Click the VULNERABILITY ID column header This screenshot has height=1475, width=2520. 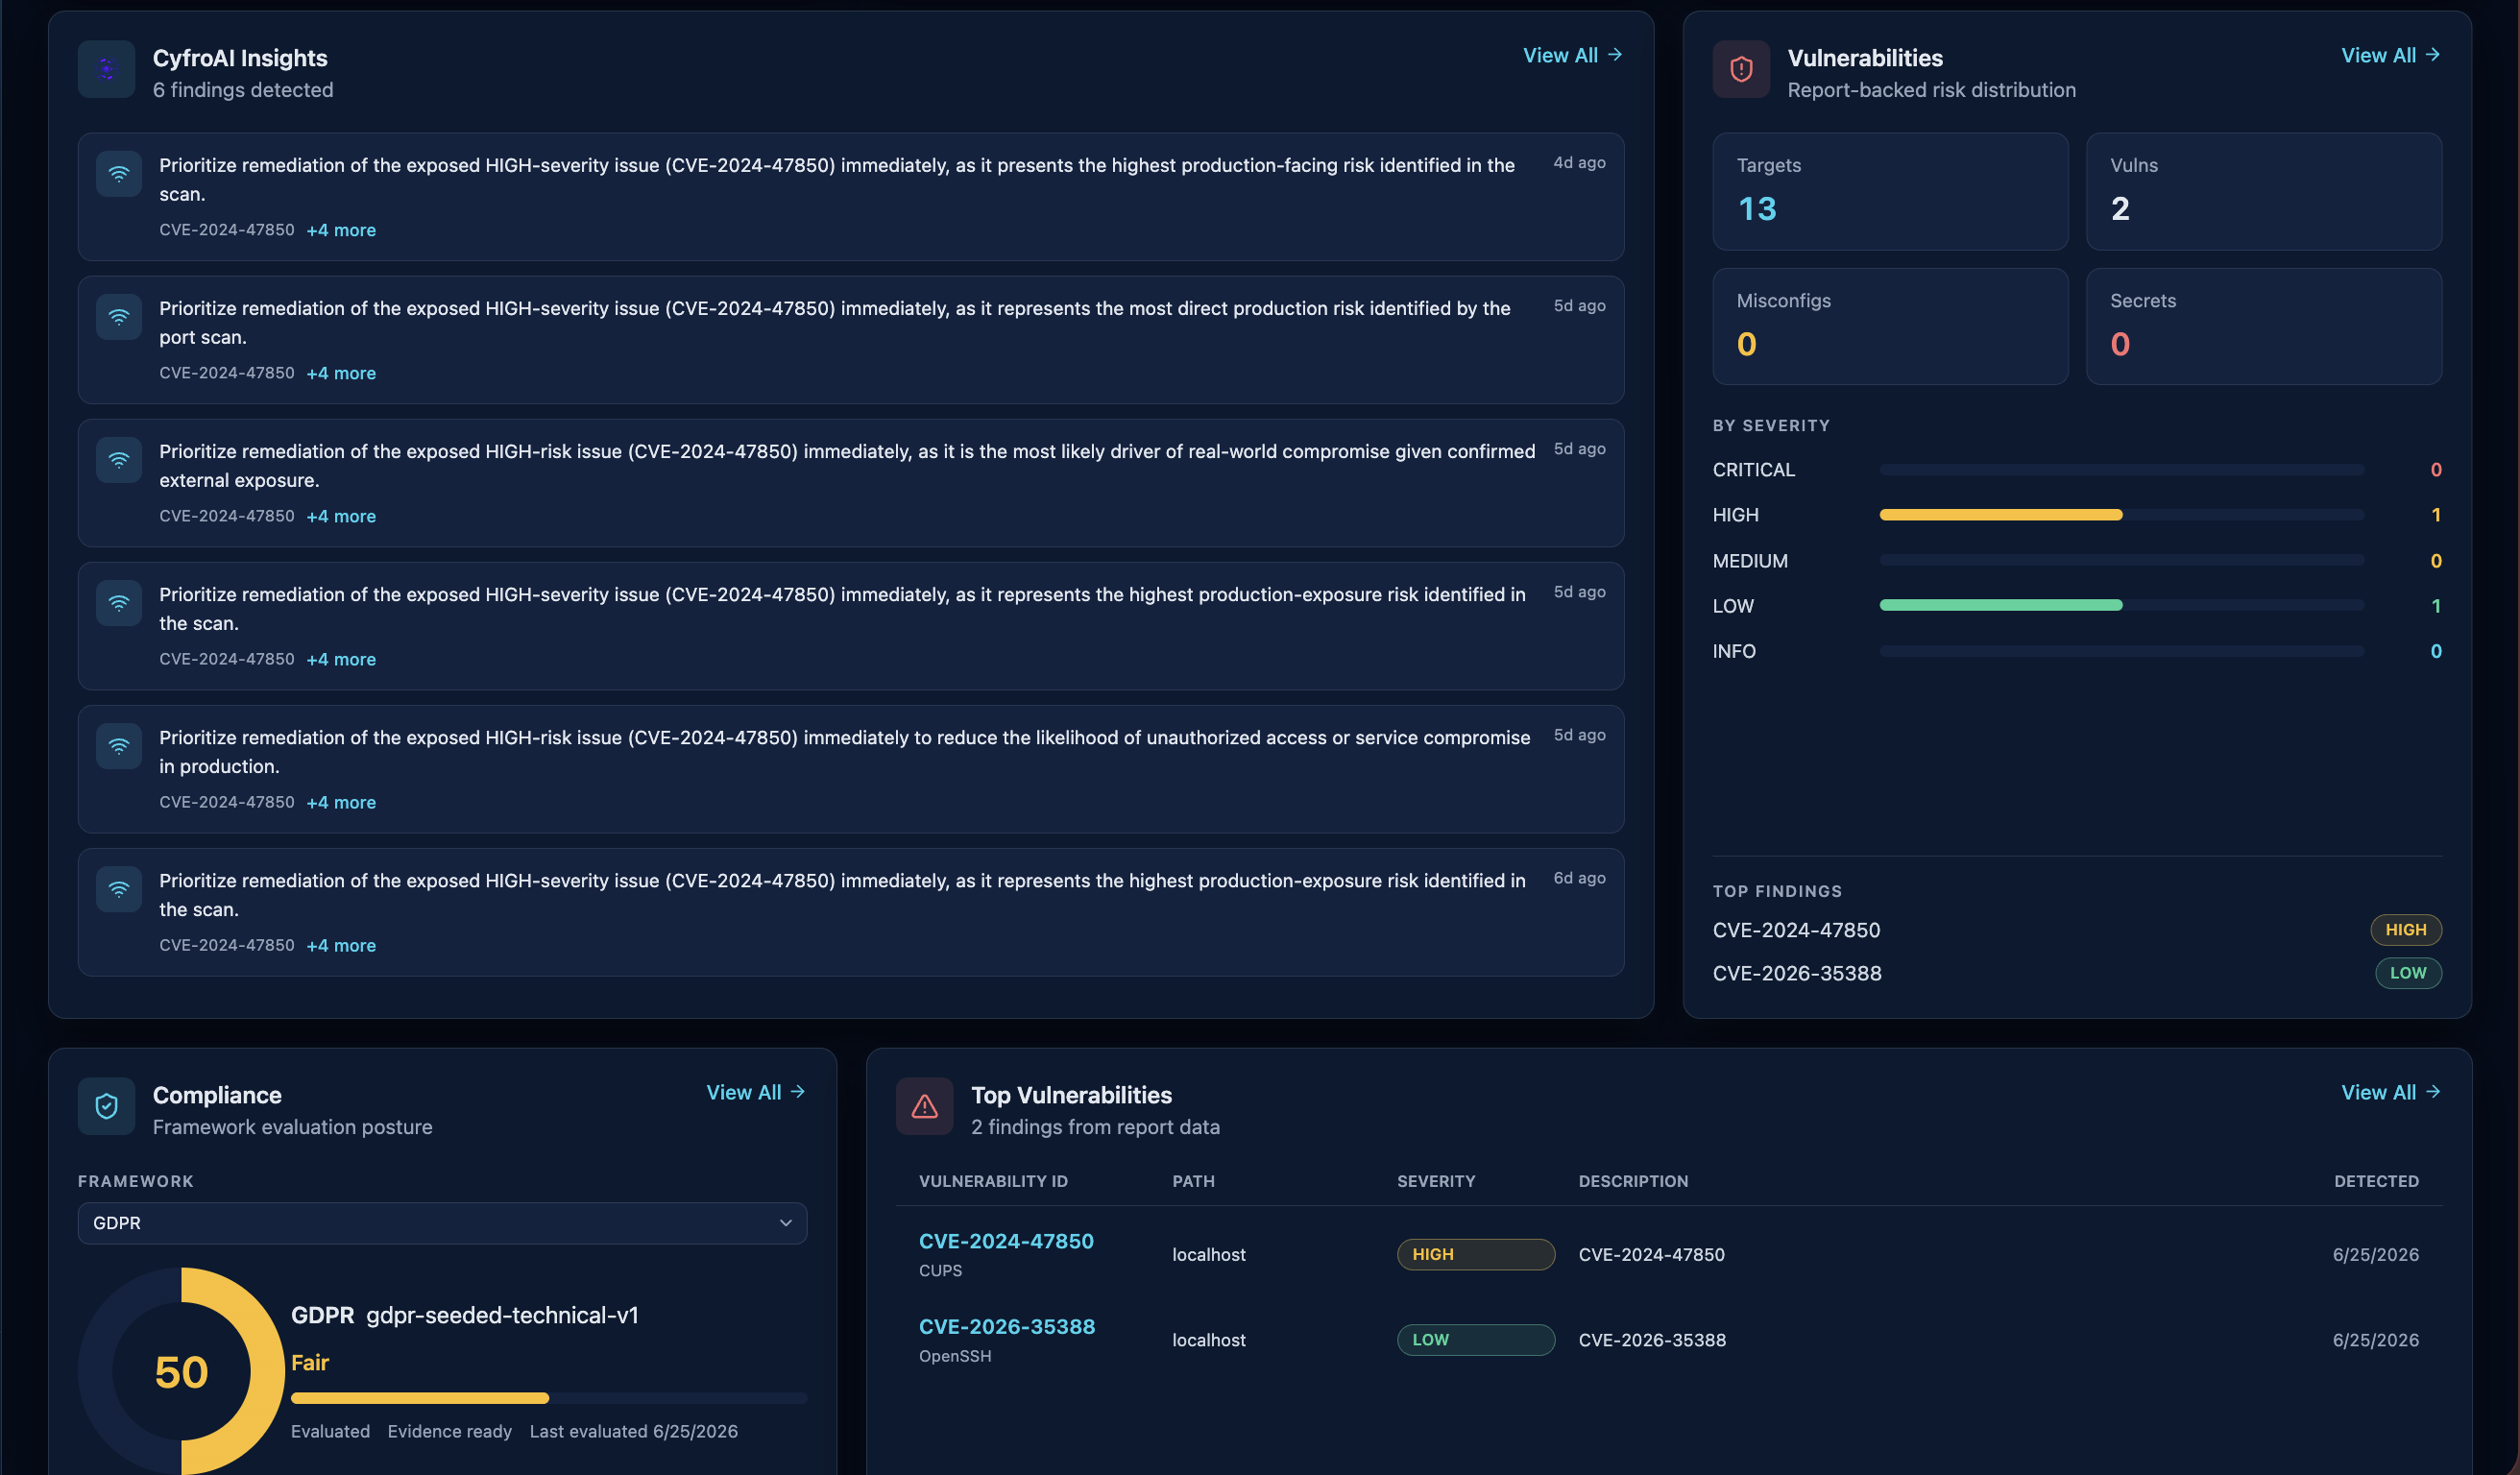(993, 1181)
